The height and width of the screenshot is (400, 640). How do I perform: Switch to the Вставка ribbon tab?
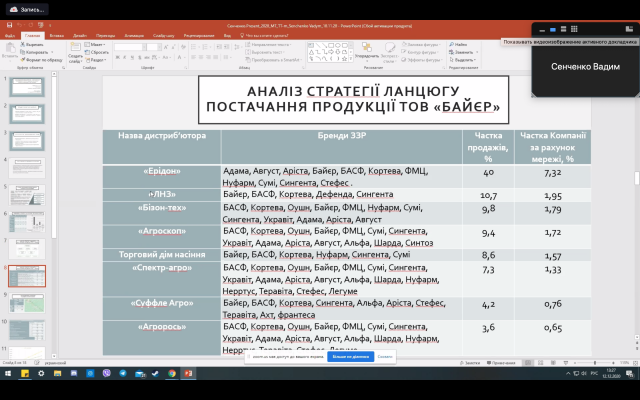coord(56,34)
